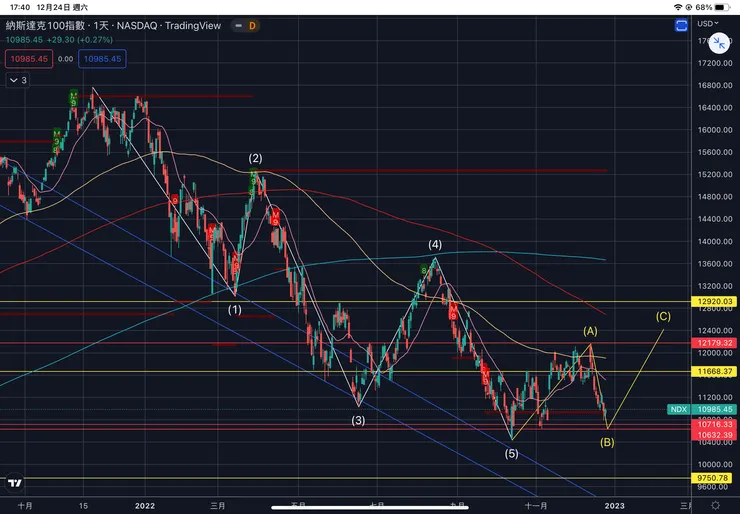Click the 16800.00 price scale label
Viewport: 740px width, 514px height.
coord(715,85)
